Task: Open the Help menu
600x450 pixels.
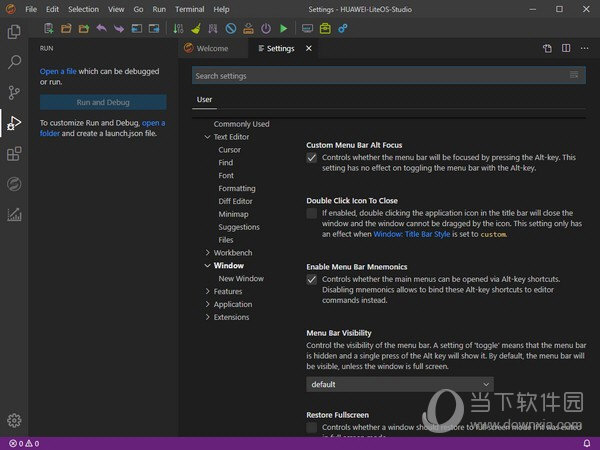Action: [221, 9]
